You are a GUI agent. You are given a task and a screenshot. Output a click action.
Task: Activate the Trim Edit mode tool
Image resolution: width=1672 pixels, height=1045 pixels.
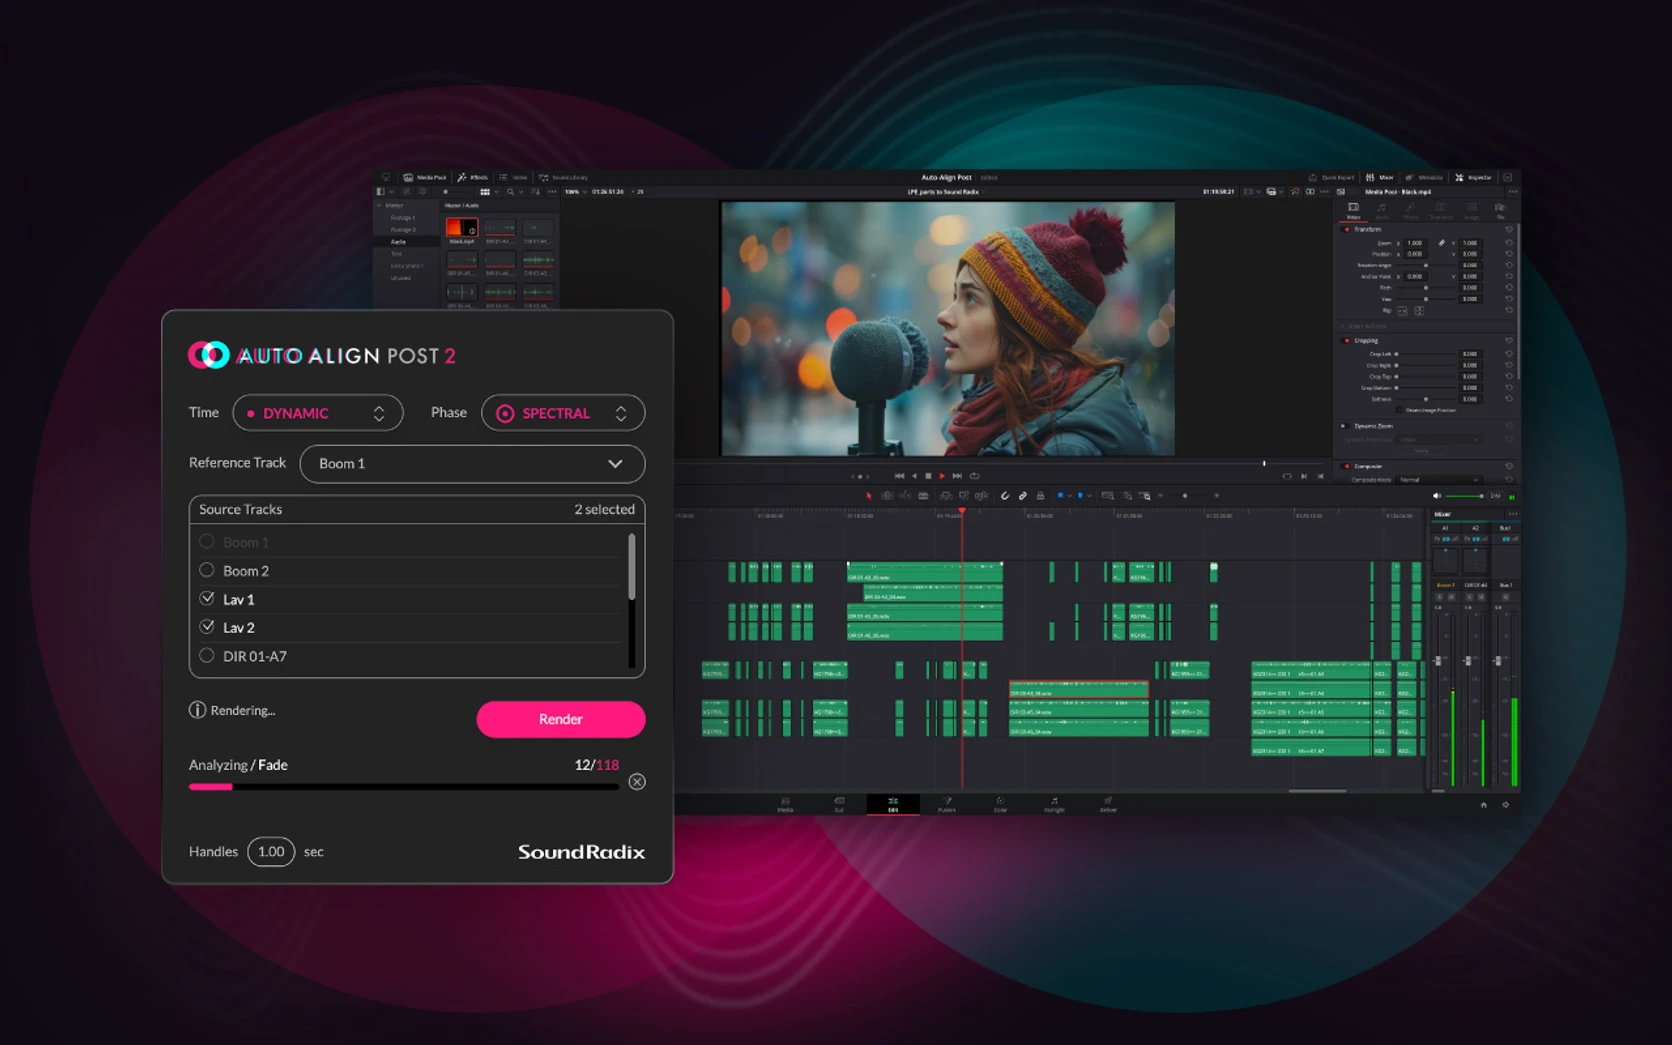(887, 496)
